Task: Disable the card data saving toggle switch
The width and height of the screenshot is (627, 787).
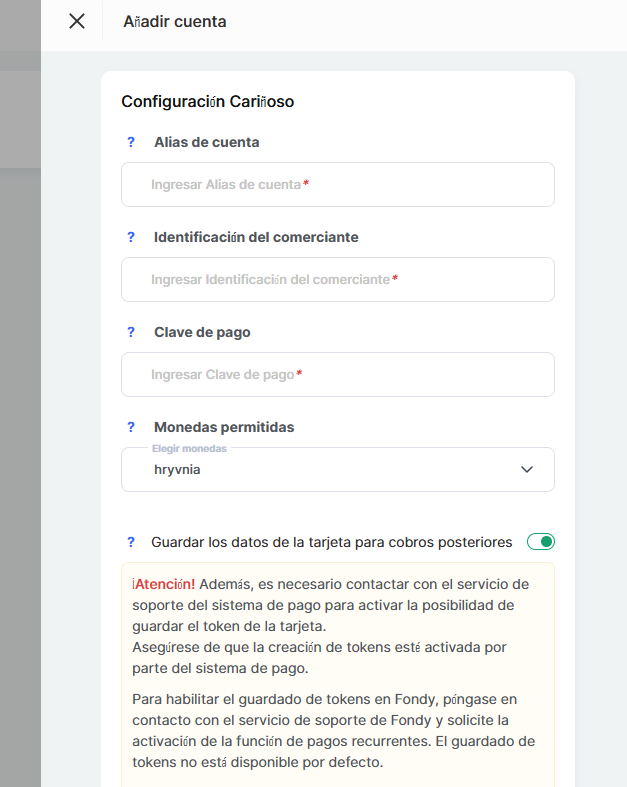Action: click(541, 542)
